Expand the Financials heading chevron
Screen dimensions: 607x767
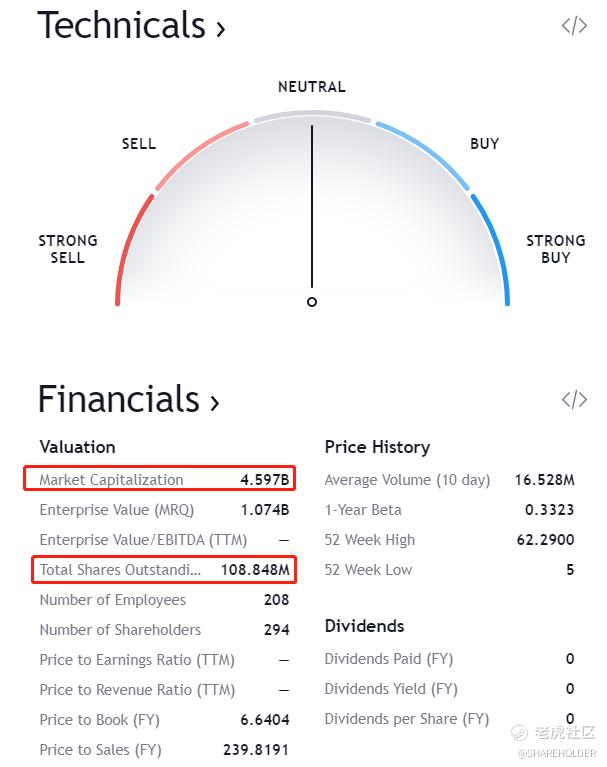(215, 402)
